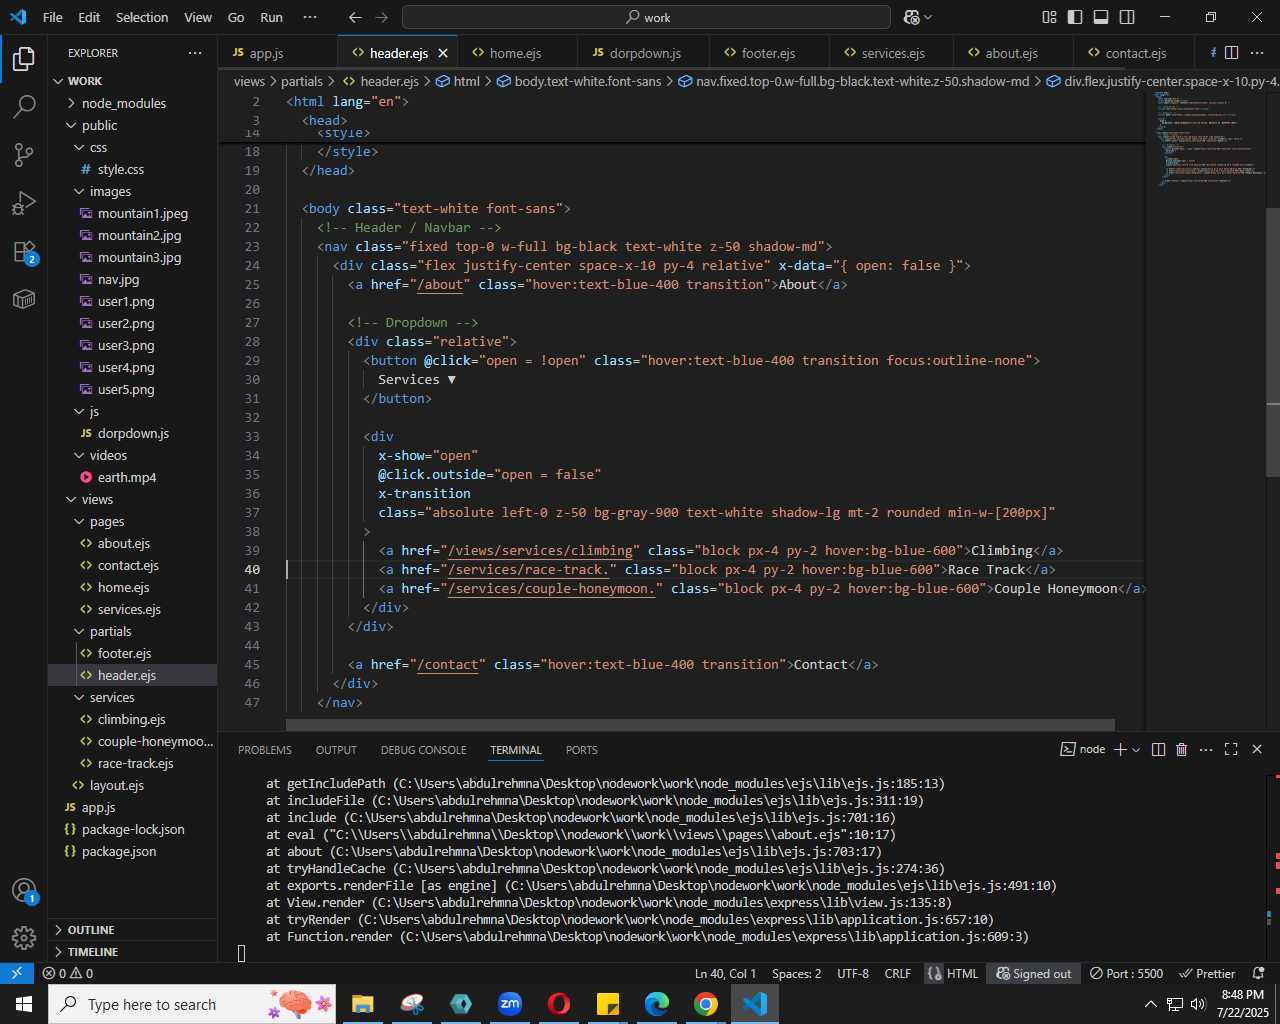
Task: Split the editor to the right
Action: click(1232, 53)
